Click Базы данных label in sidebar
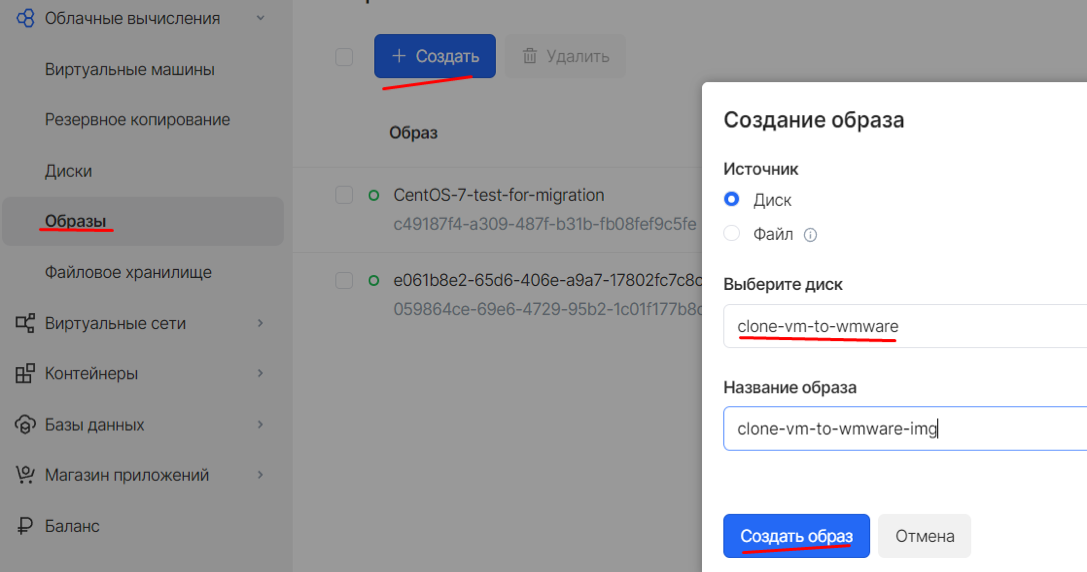 pyautogui.click(x=94, y=424)
